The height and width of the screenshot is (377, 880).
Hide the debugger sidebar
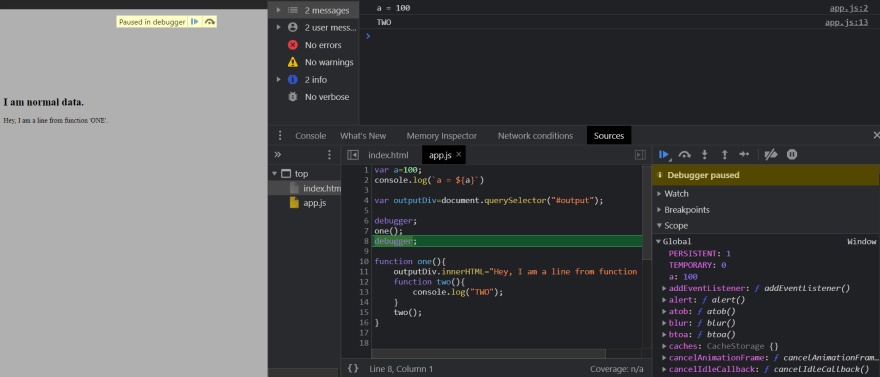640,155
